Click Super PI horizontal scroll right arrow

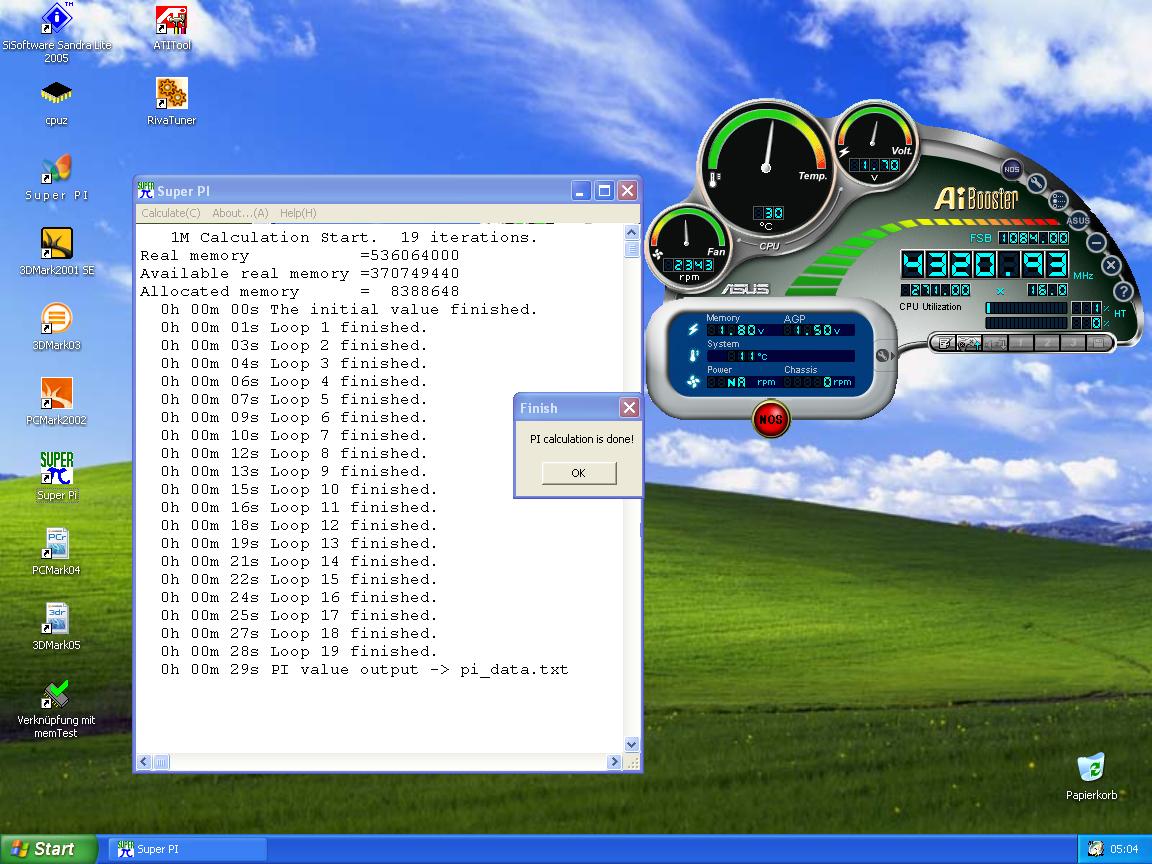[615, 762]
